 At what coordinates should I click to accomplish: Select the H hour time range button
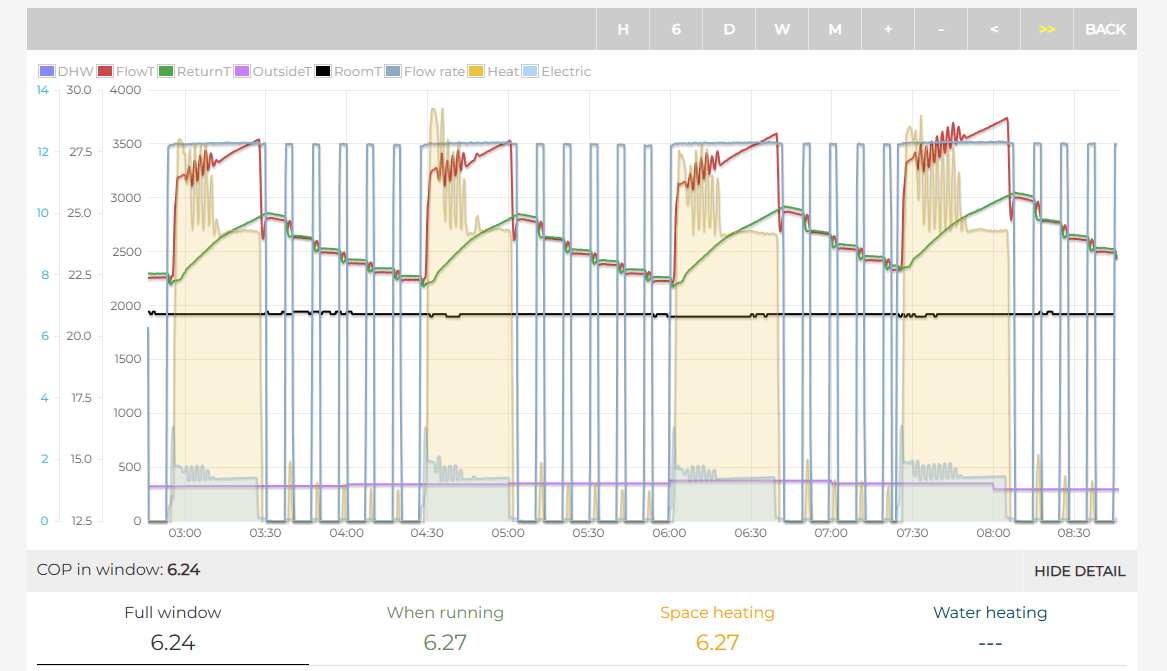click(623, 29)
